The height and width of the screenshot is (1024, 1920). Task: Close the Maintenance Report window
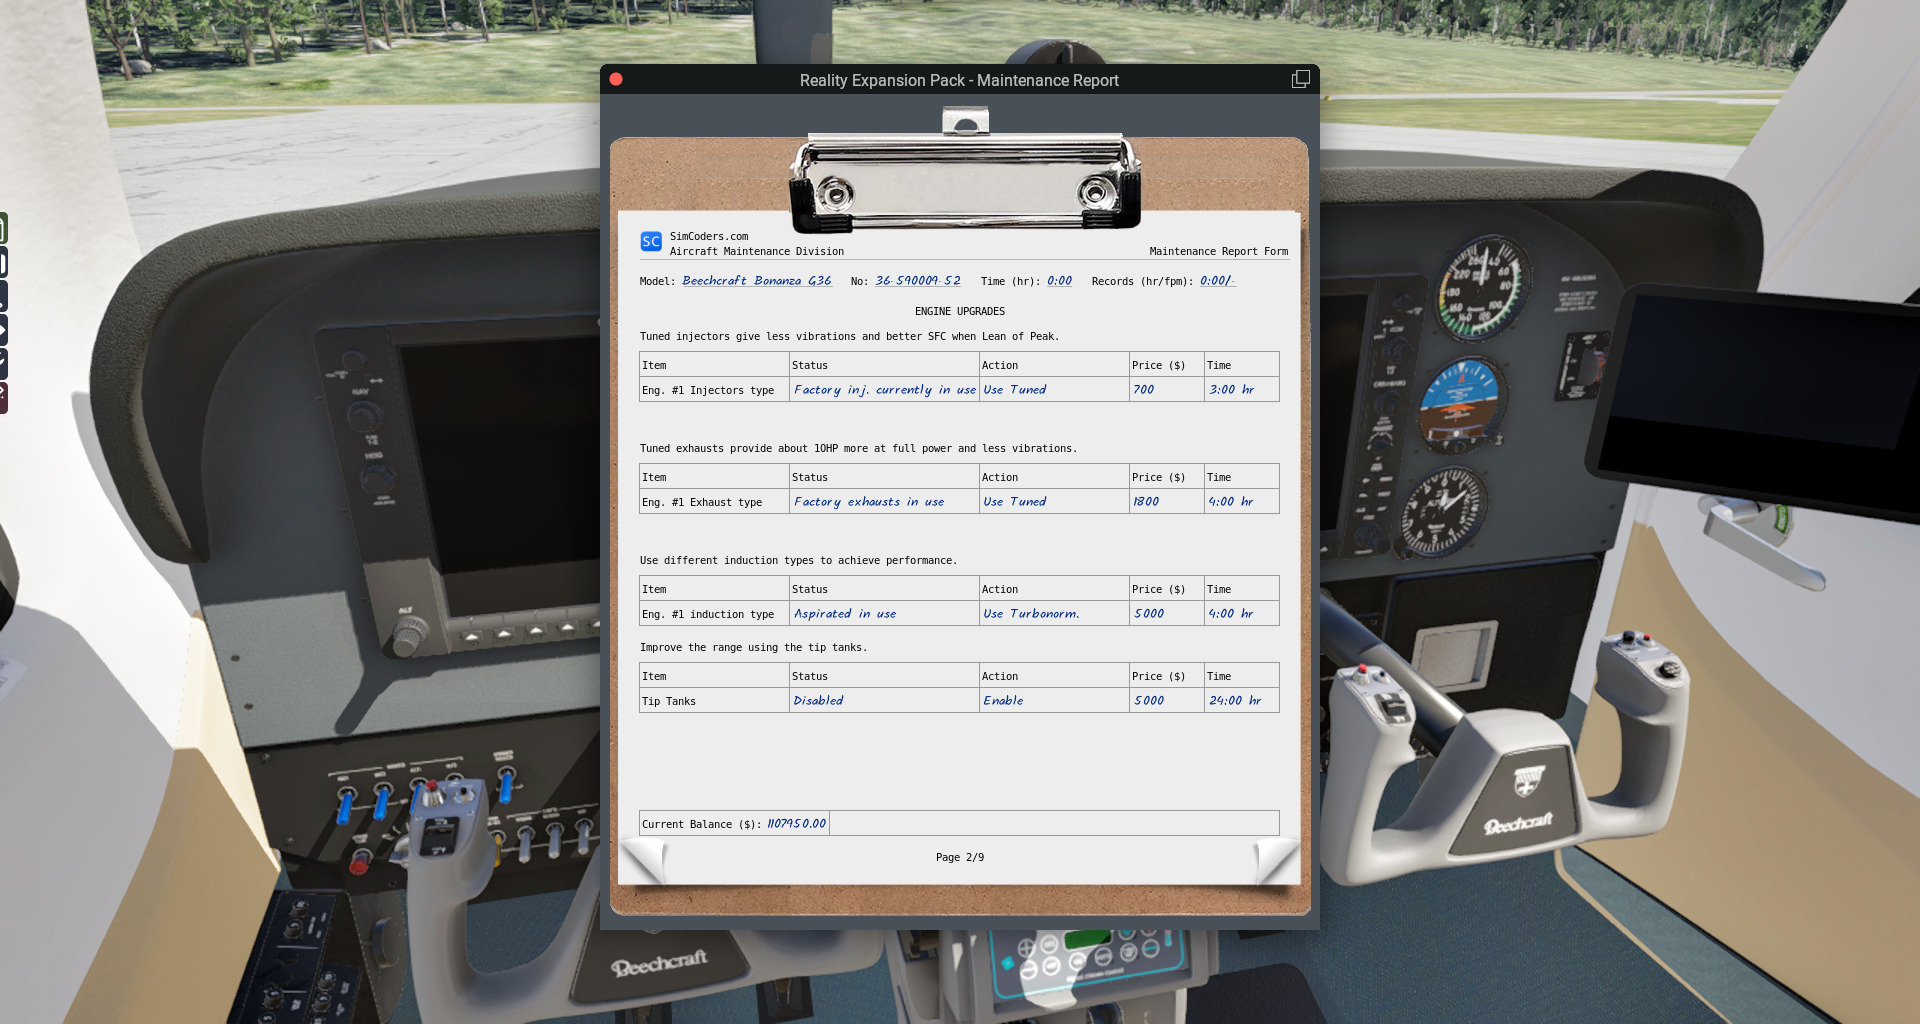[616, 80]
